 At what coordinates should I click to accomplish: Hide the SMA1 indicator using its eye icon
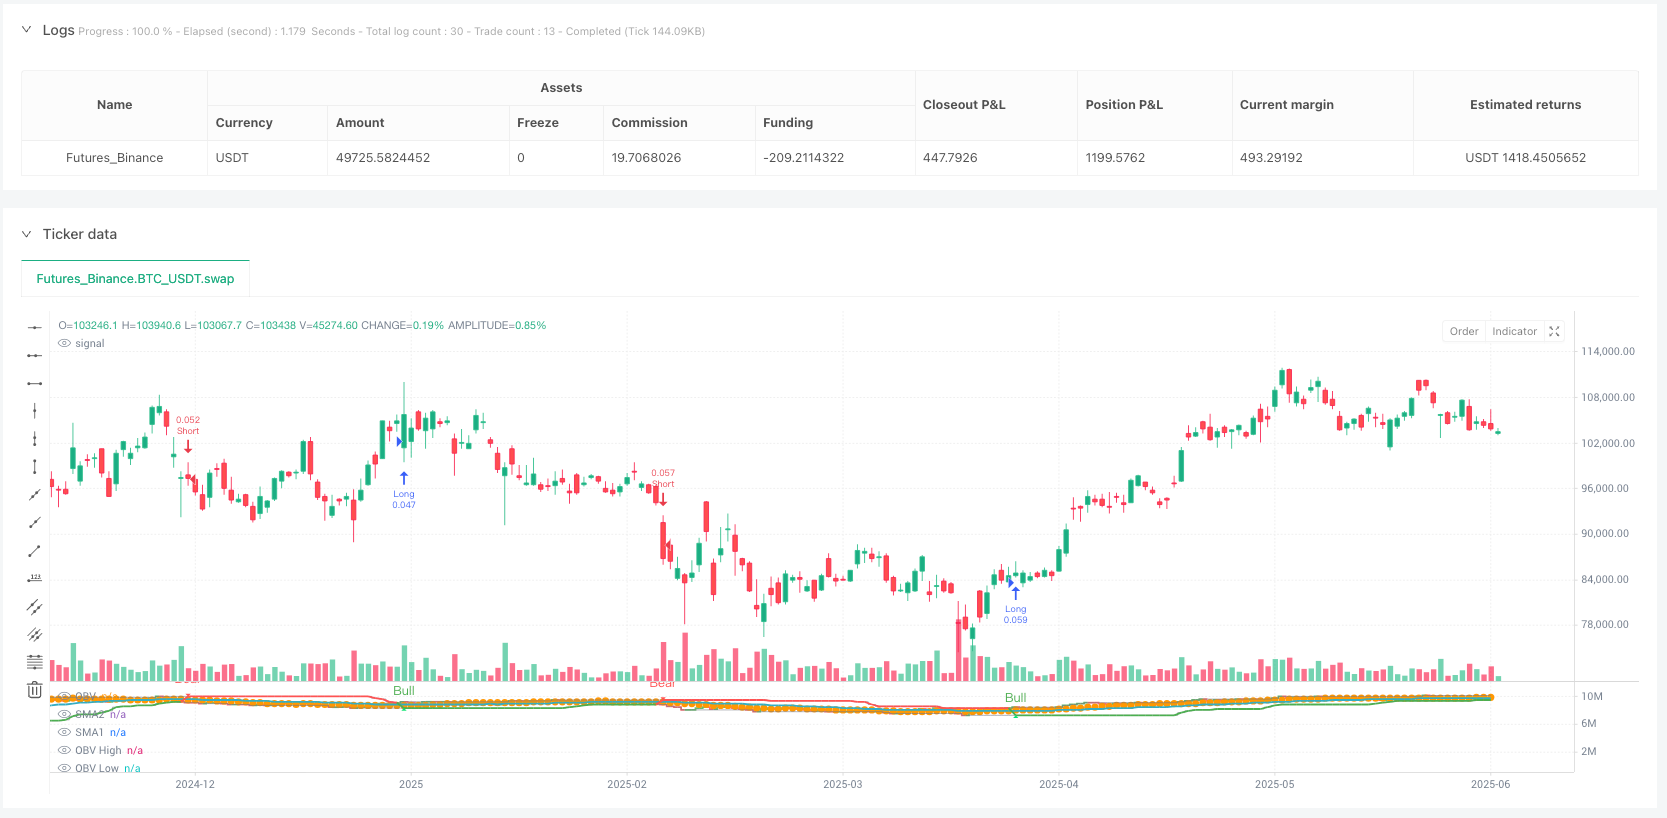tap(65, 732)
